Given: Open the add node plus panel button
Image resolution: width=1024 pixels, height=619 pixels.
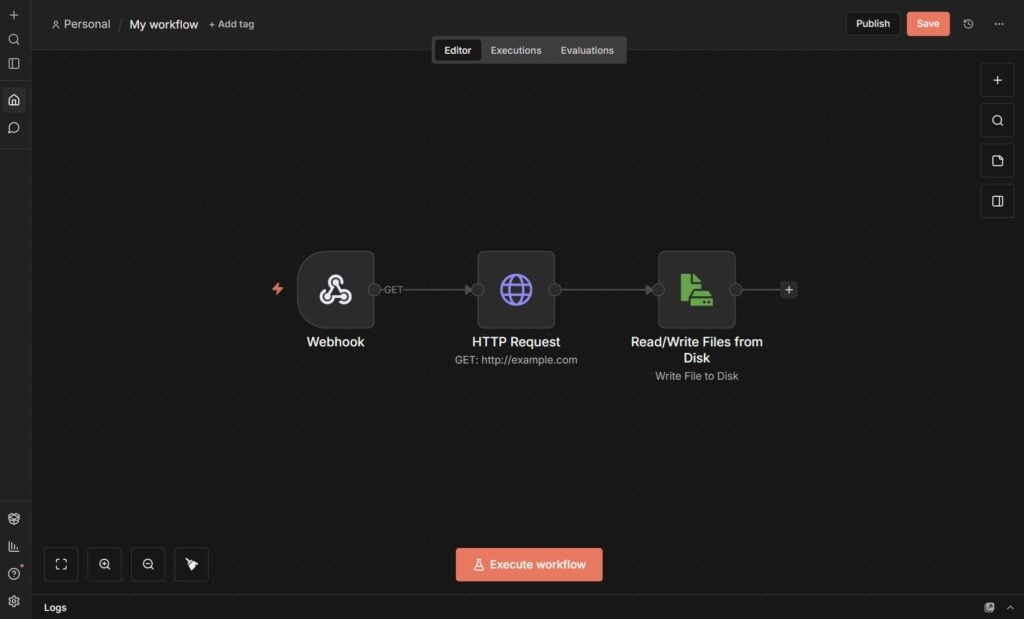Looking at the screenshot, I should coord(997,80).
